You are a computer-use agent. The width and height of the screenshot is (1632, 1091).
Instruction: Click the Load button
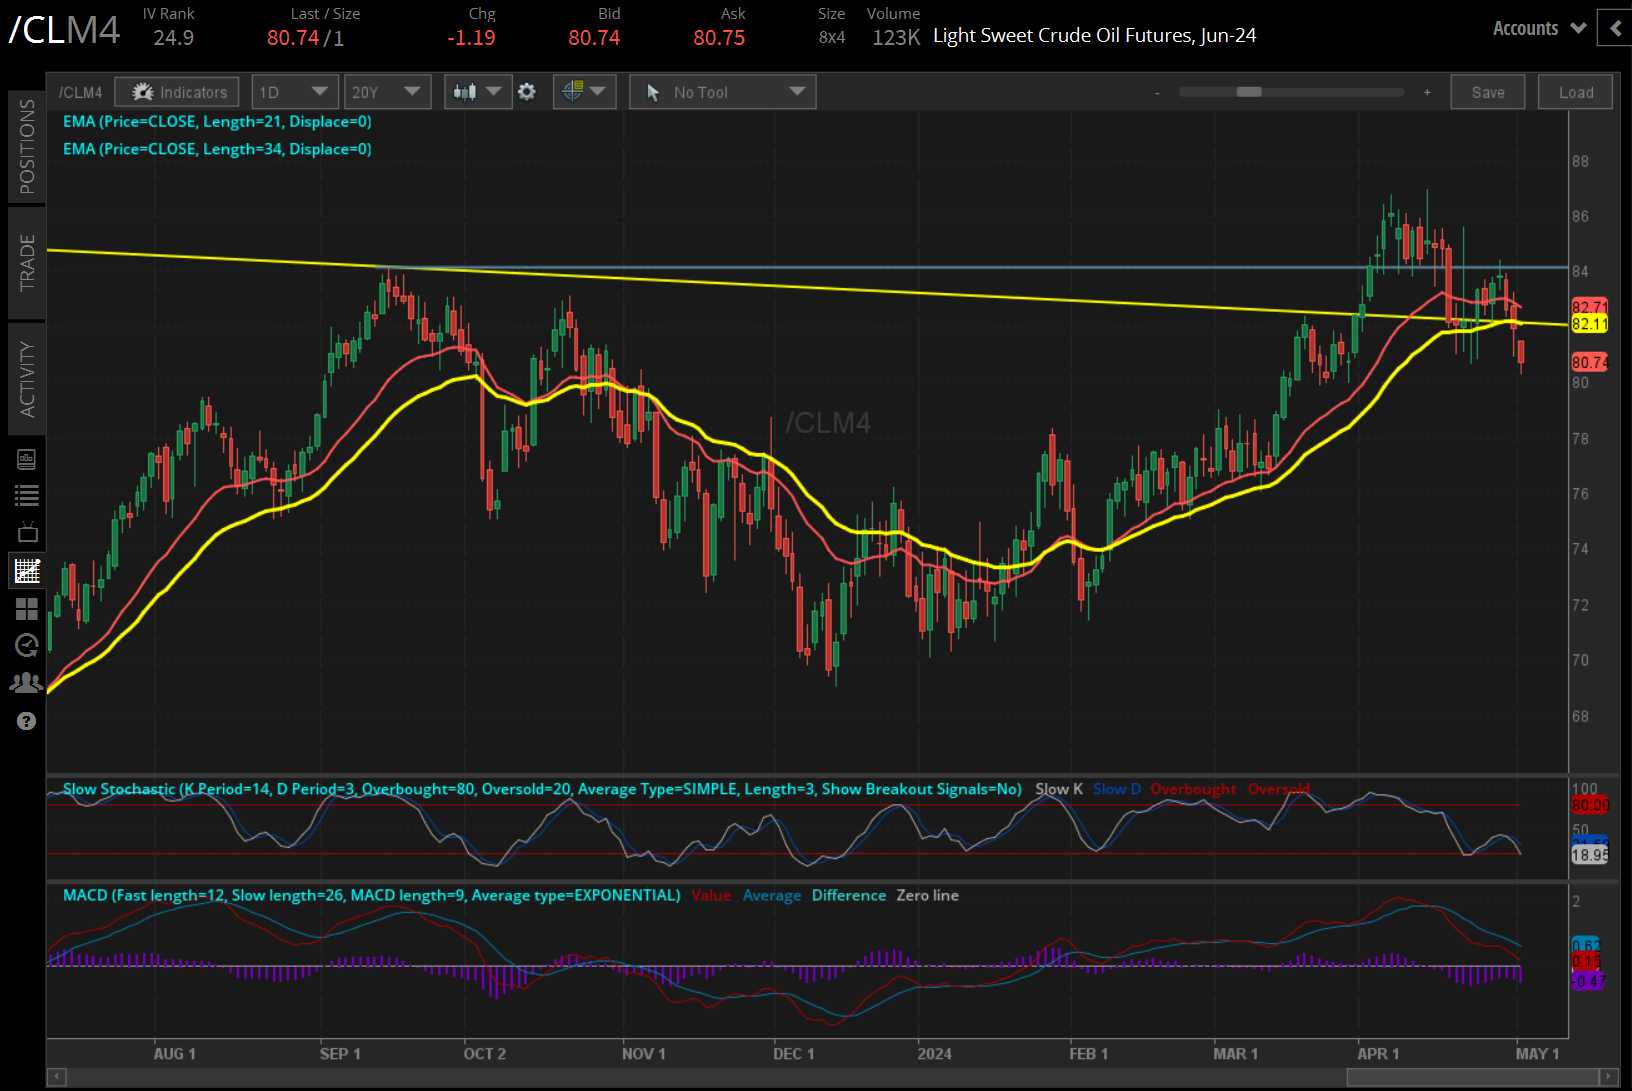(1576, 92)
